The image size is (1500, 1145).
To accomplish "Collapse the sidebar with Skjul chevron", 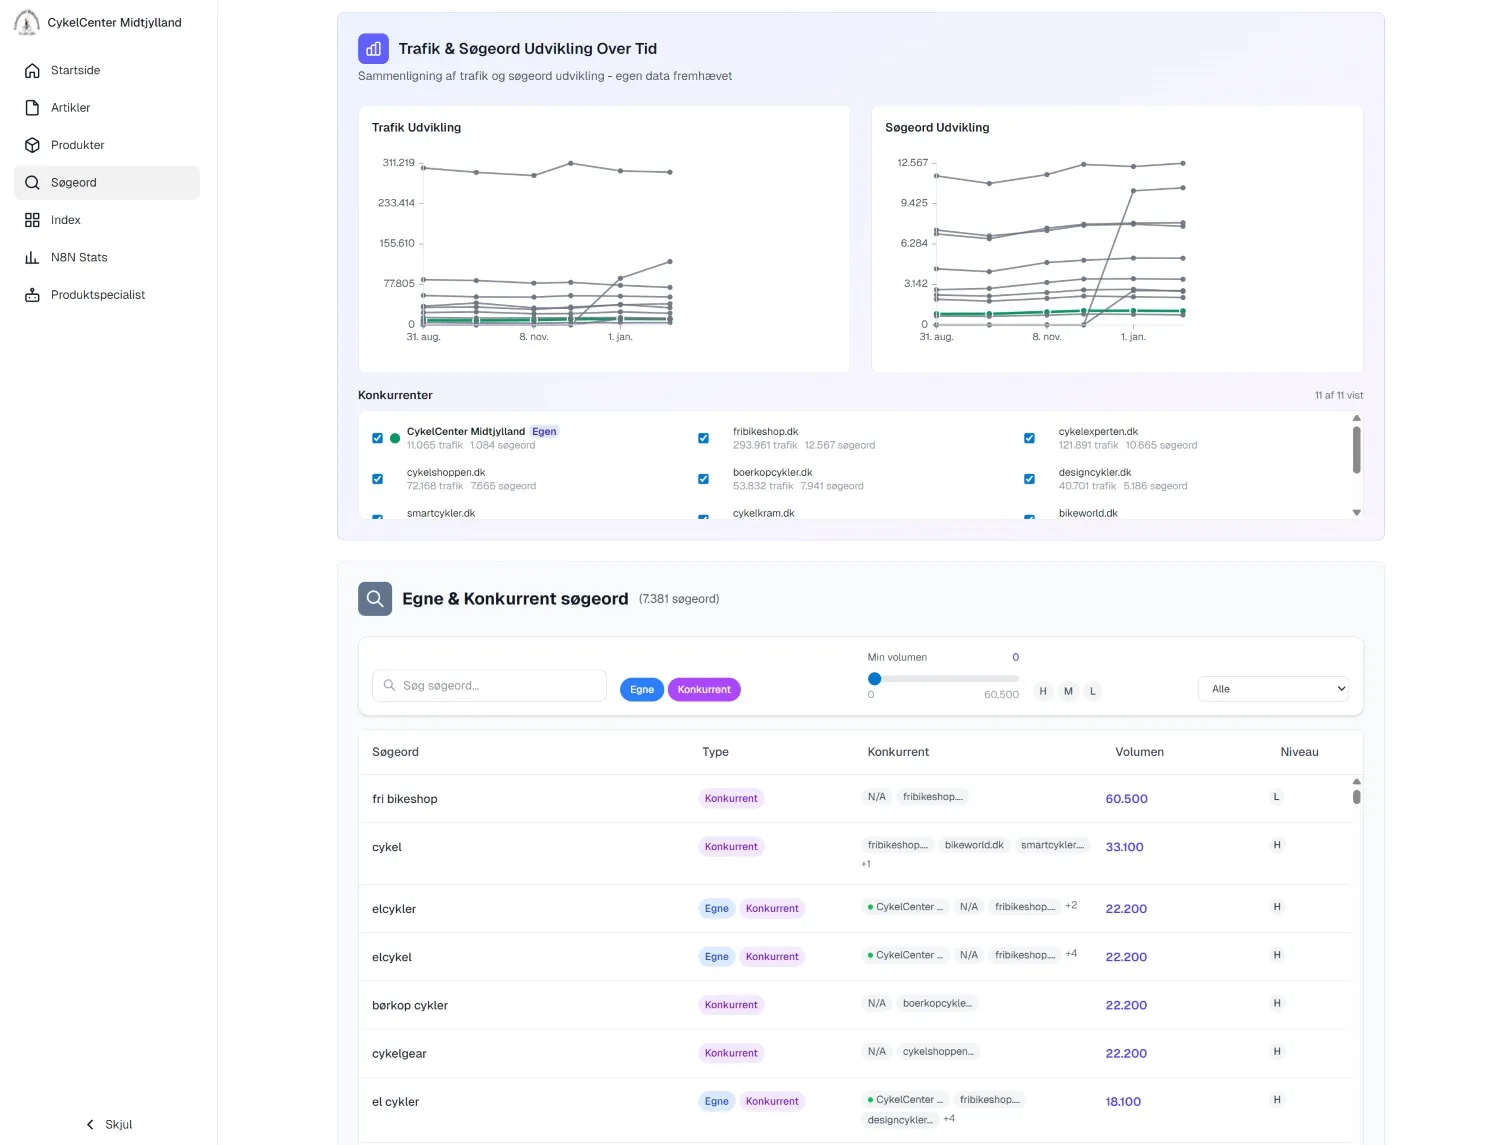I will tap(91, 1124).
